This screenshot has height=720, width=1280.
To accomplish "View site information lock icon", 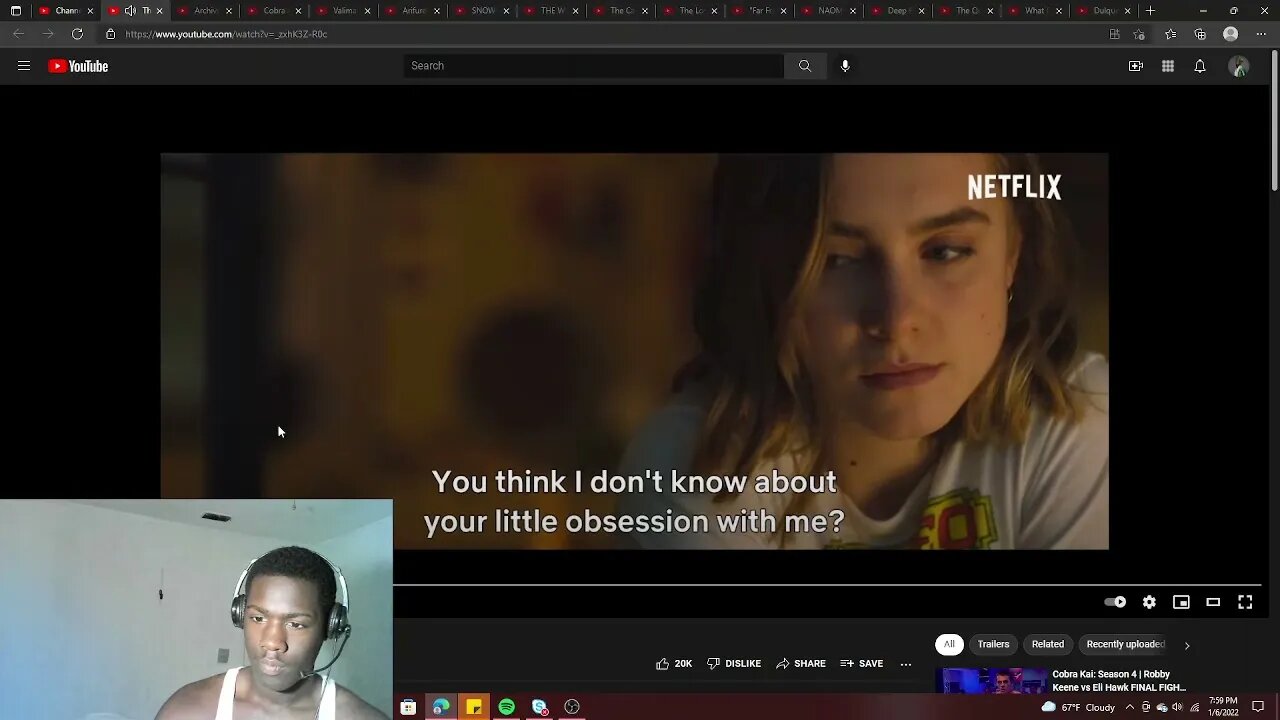I will click(110, 34).
